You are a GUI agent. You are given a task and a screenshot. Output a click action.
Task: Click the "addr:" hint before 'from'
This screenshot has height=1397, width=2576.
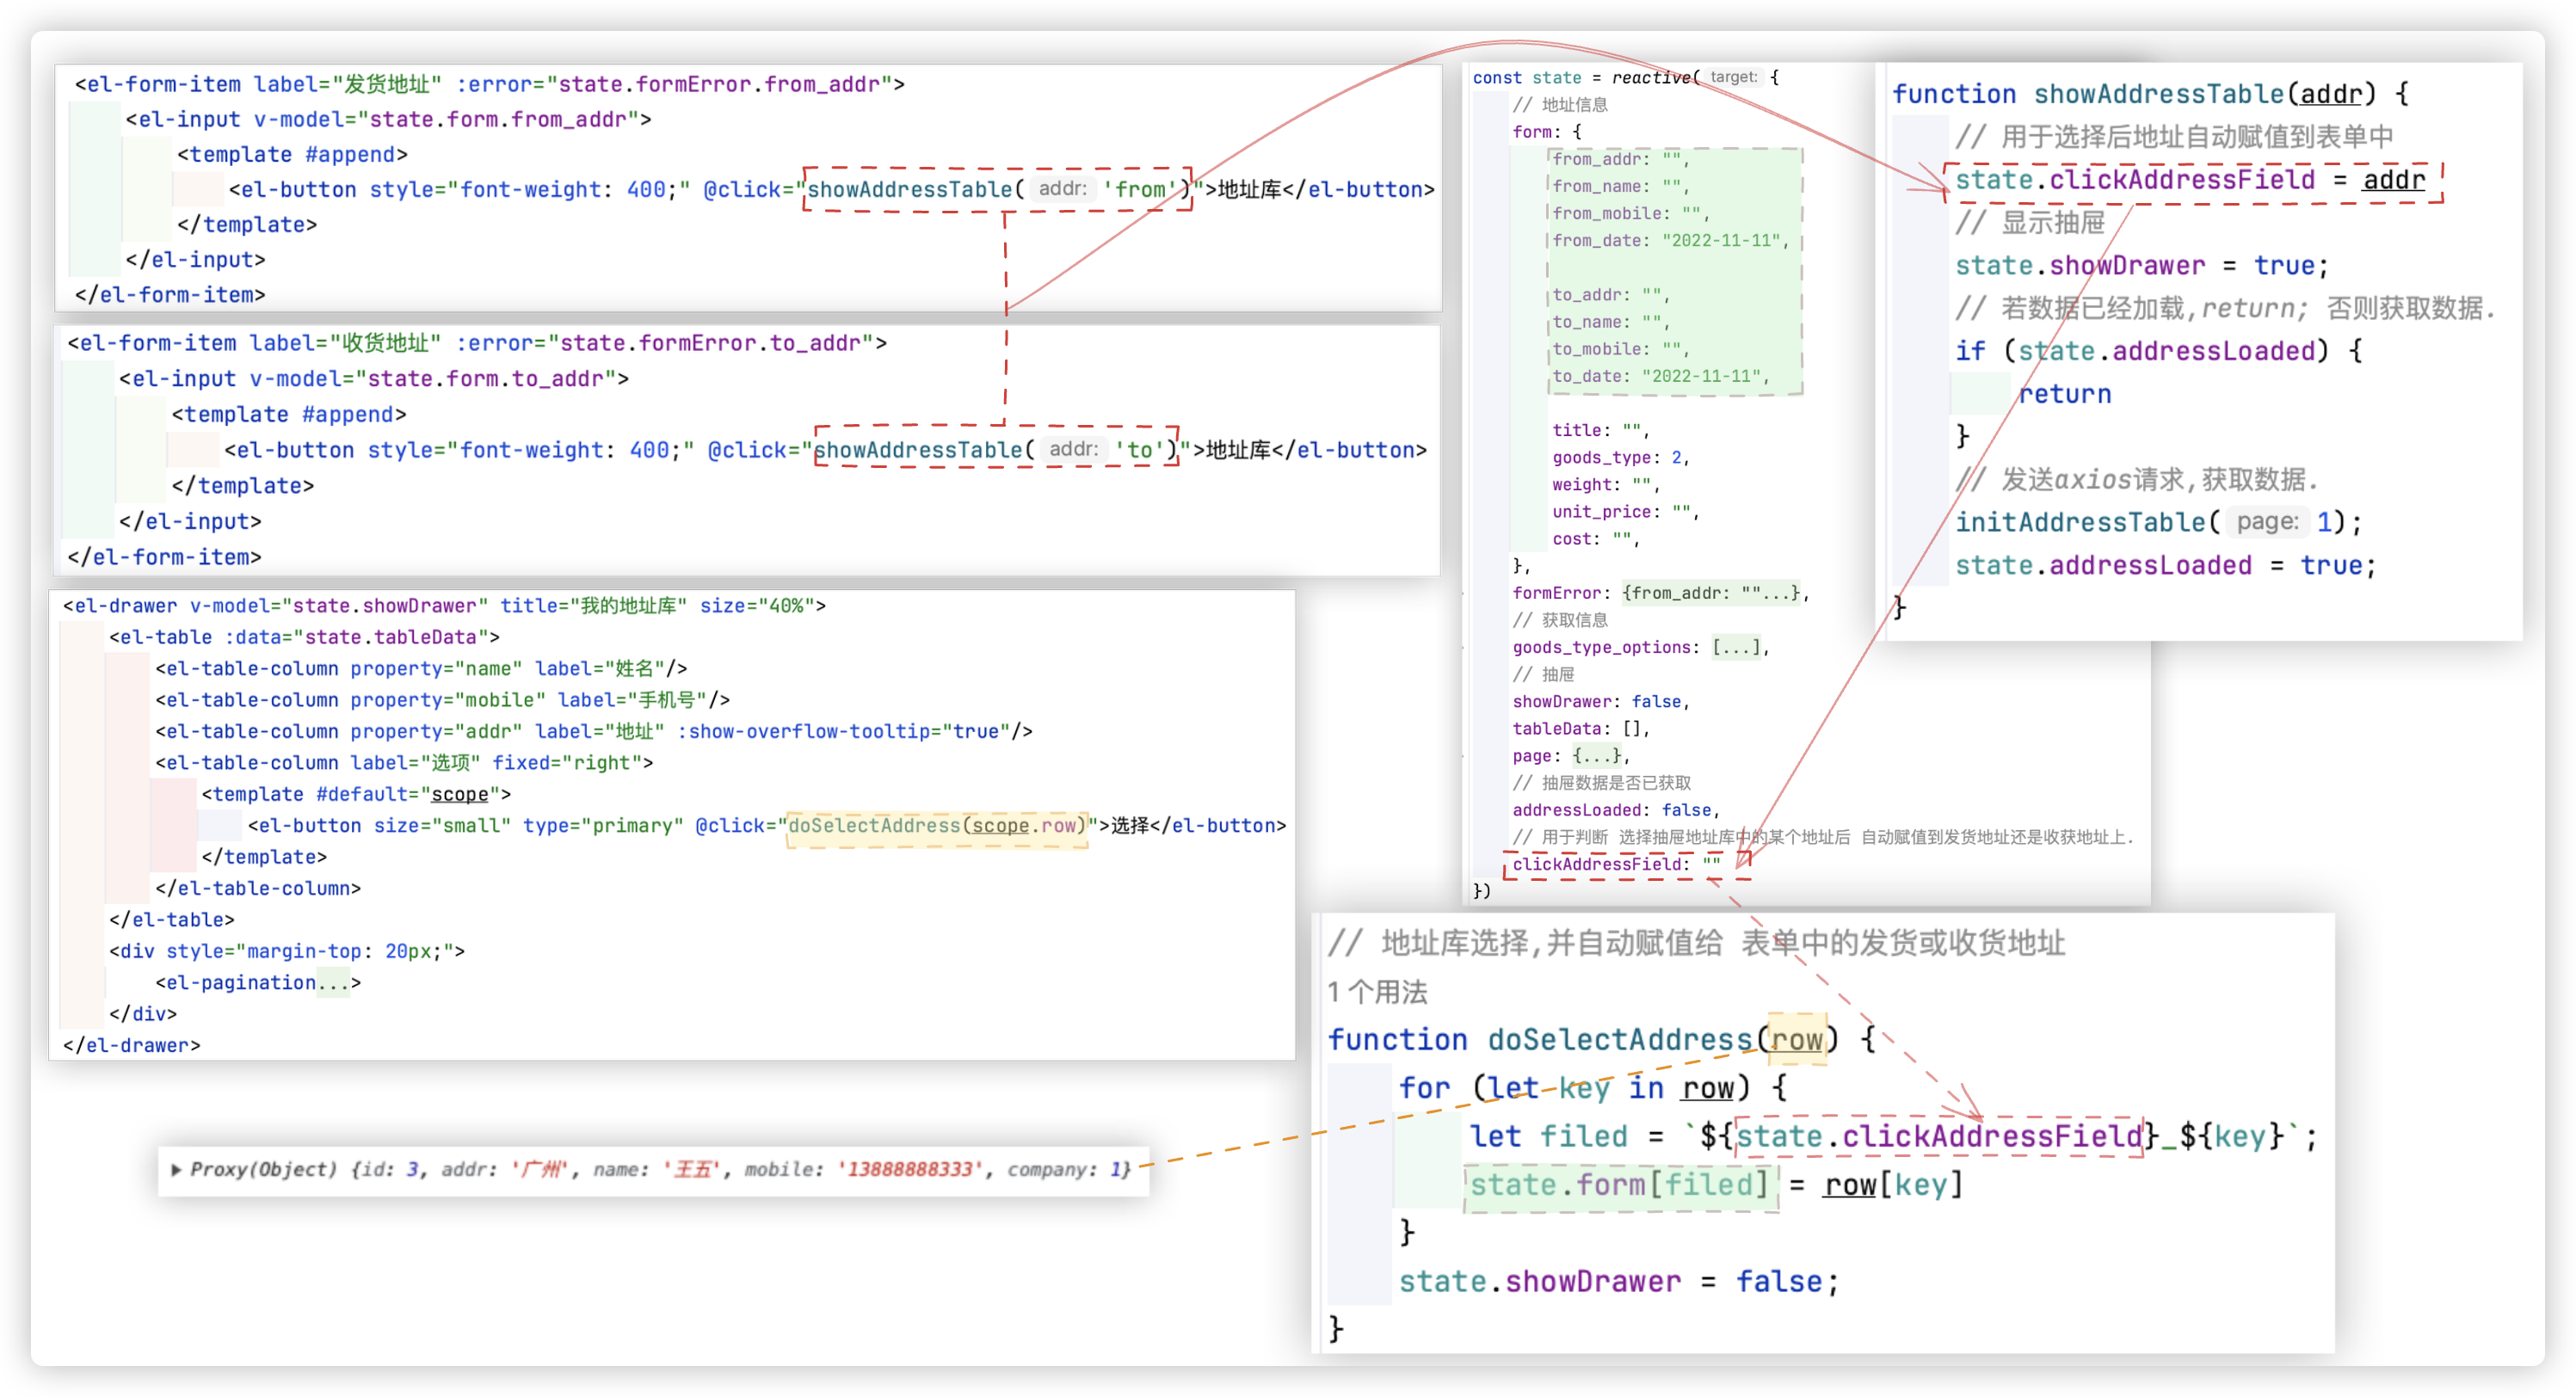coord(1062,189)
